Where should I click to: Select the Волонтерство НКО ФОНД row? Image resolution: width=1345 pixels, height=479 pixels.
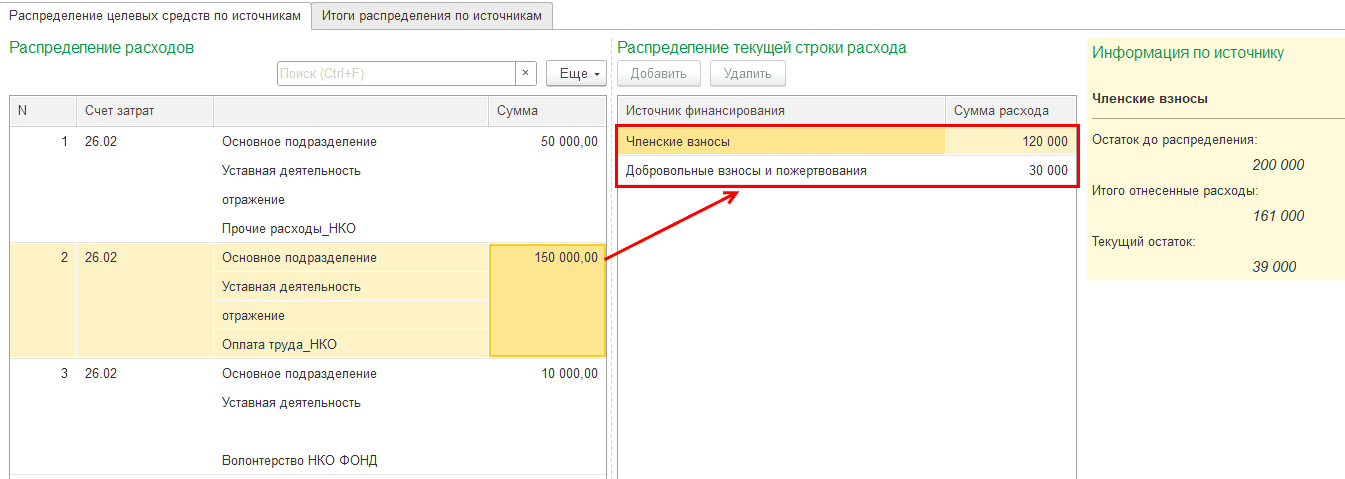coord(300,461)
